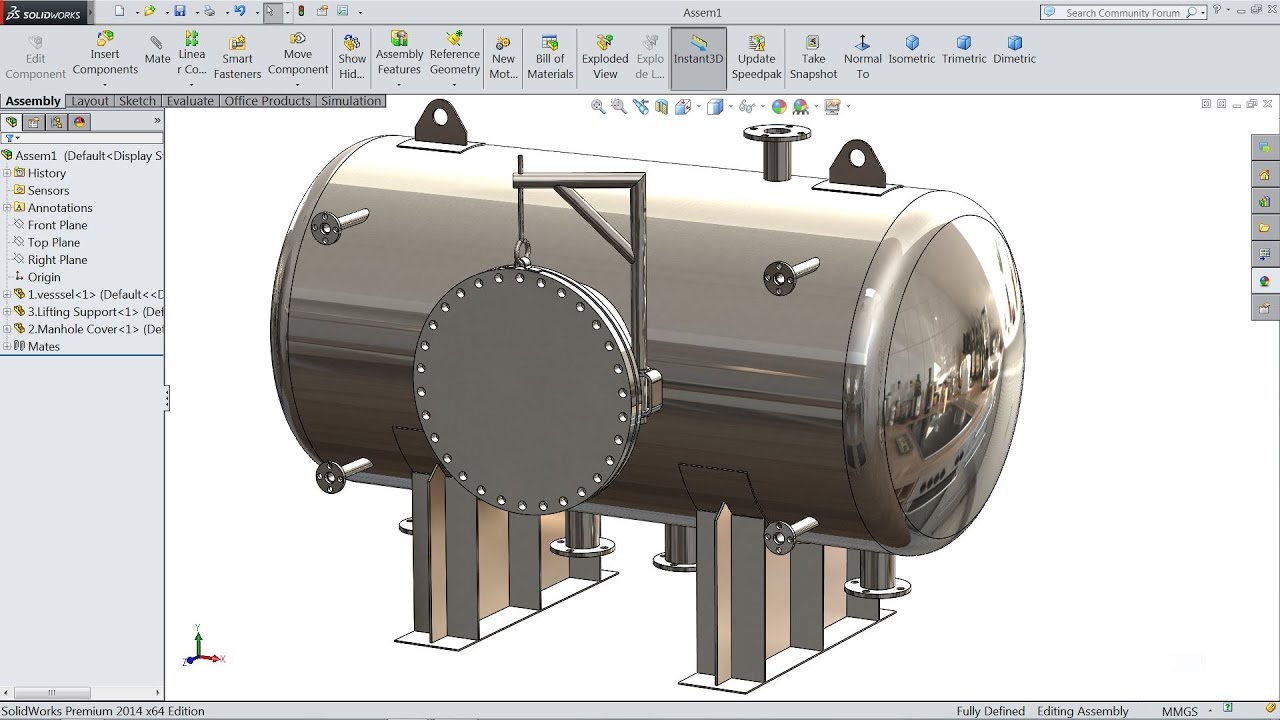Click Take Snapshot in the toolbar

pyautogui.click(x=813, y=57)
